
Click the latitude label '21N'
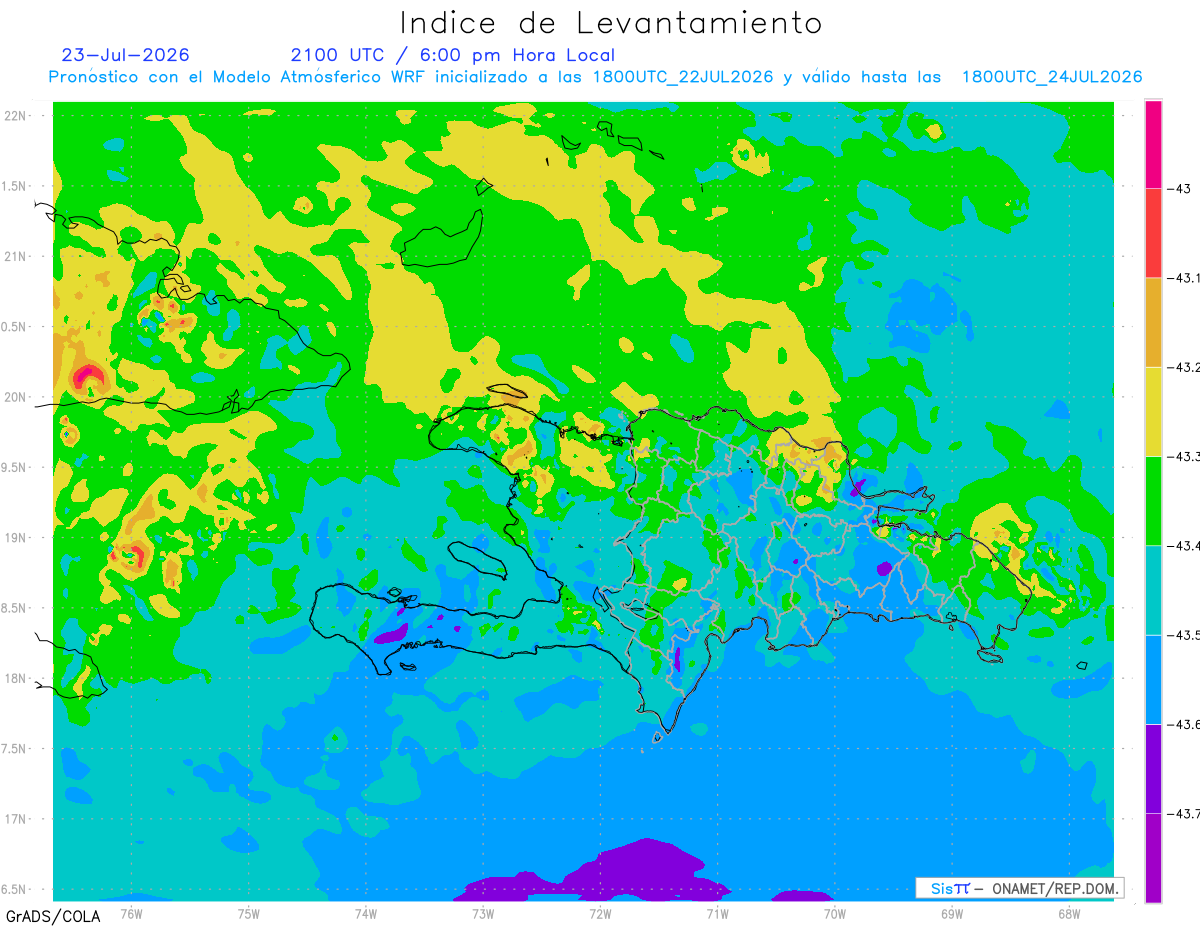click(x=17, y=256)
